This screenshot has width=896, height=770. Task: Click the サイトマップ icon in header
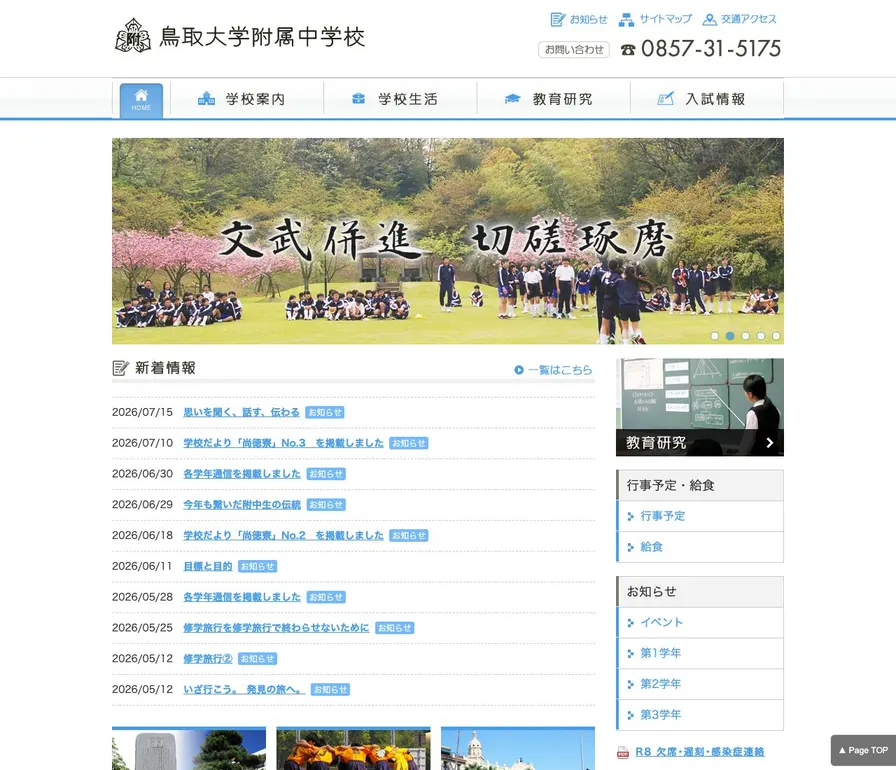pyautogui.click(x=626, y=19)
